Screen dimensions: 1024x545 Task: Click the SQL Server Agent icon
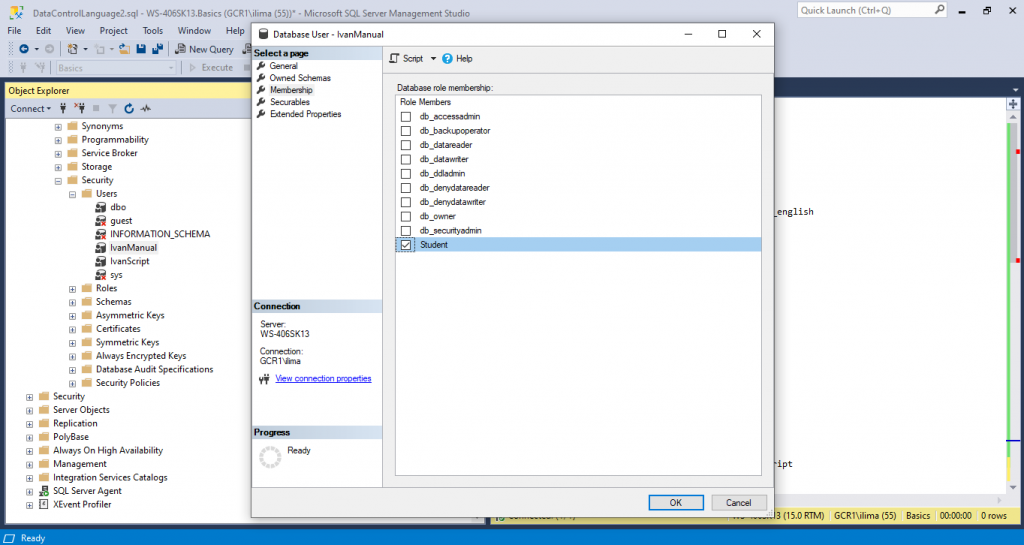(44, 491)
